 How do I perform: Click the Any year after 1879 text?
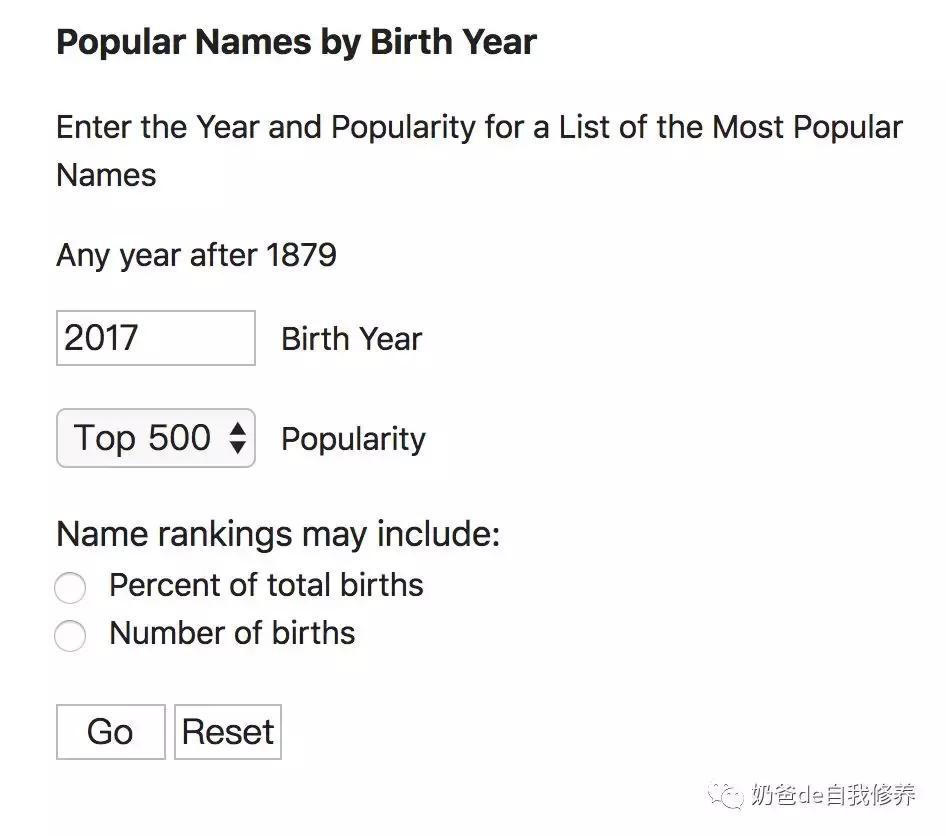point(196,255)
